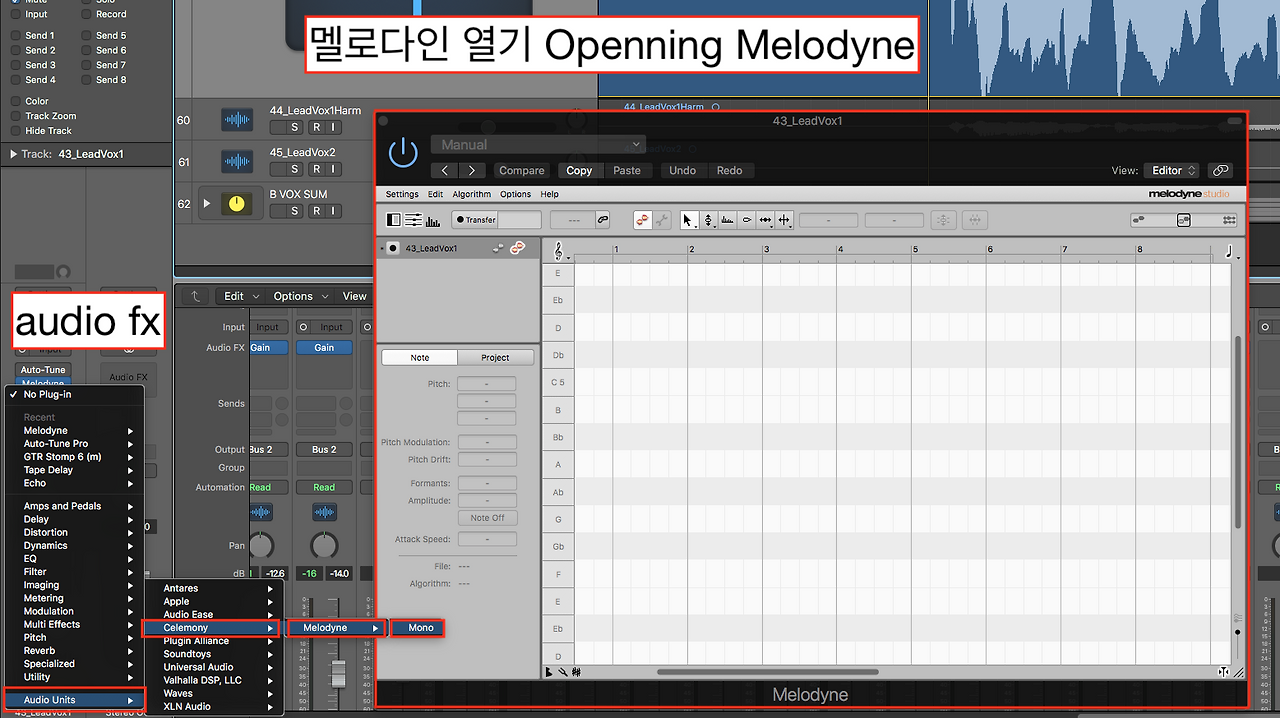The image size is (1280, 718).
Task: Expand the B VOX SUM track stack
Action: click(207, 203)
